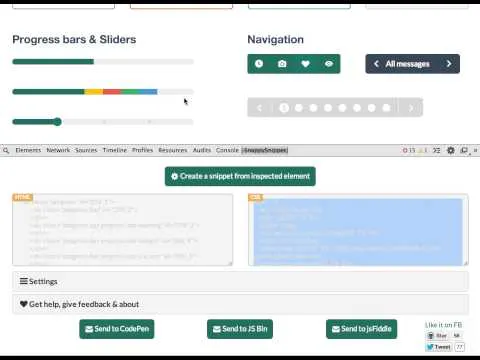Select the SnappySnippet tab
Screen dimensions: 480x360
(x=265, y=150)
